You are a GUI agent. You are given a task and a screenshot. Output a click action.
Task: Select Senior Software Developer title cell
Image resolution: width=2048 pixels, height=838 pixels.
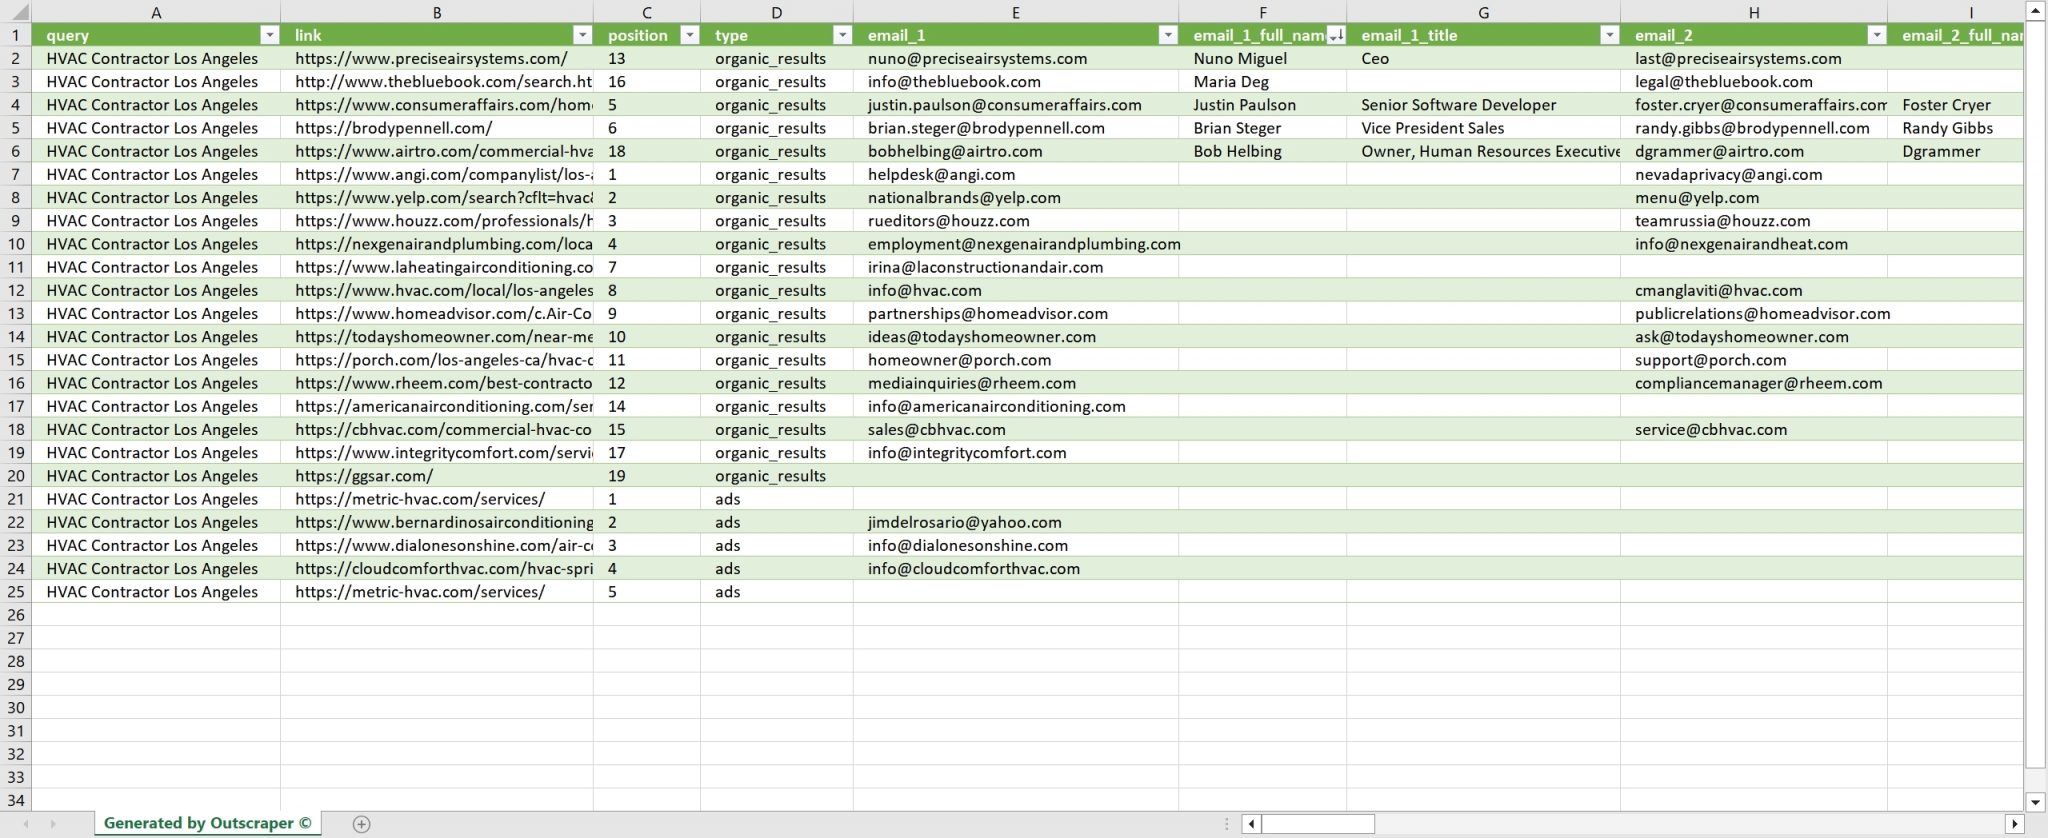1484,105
